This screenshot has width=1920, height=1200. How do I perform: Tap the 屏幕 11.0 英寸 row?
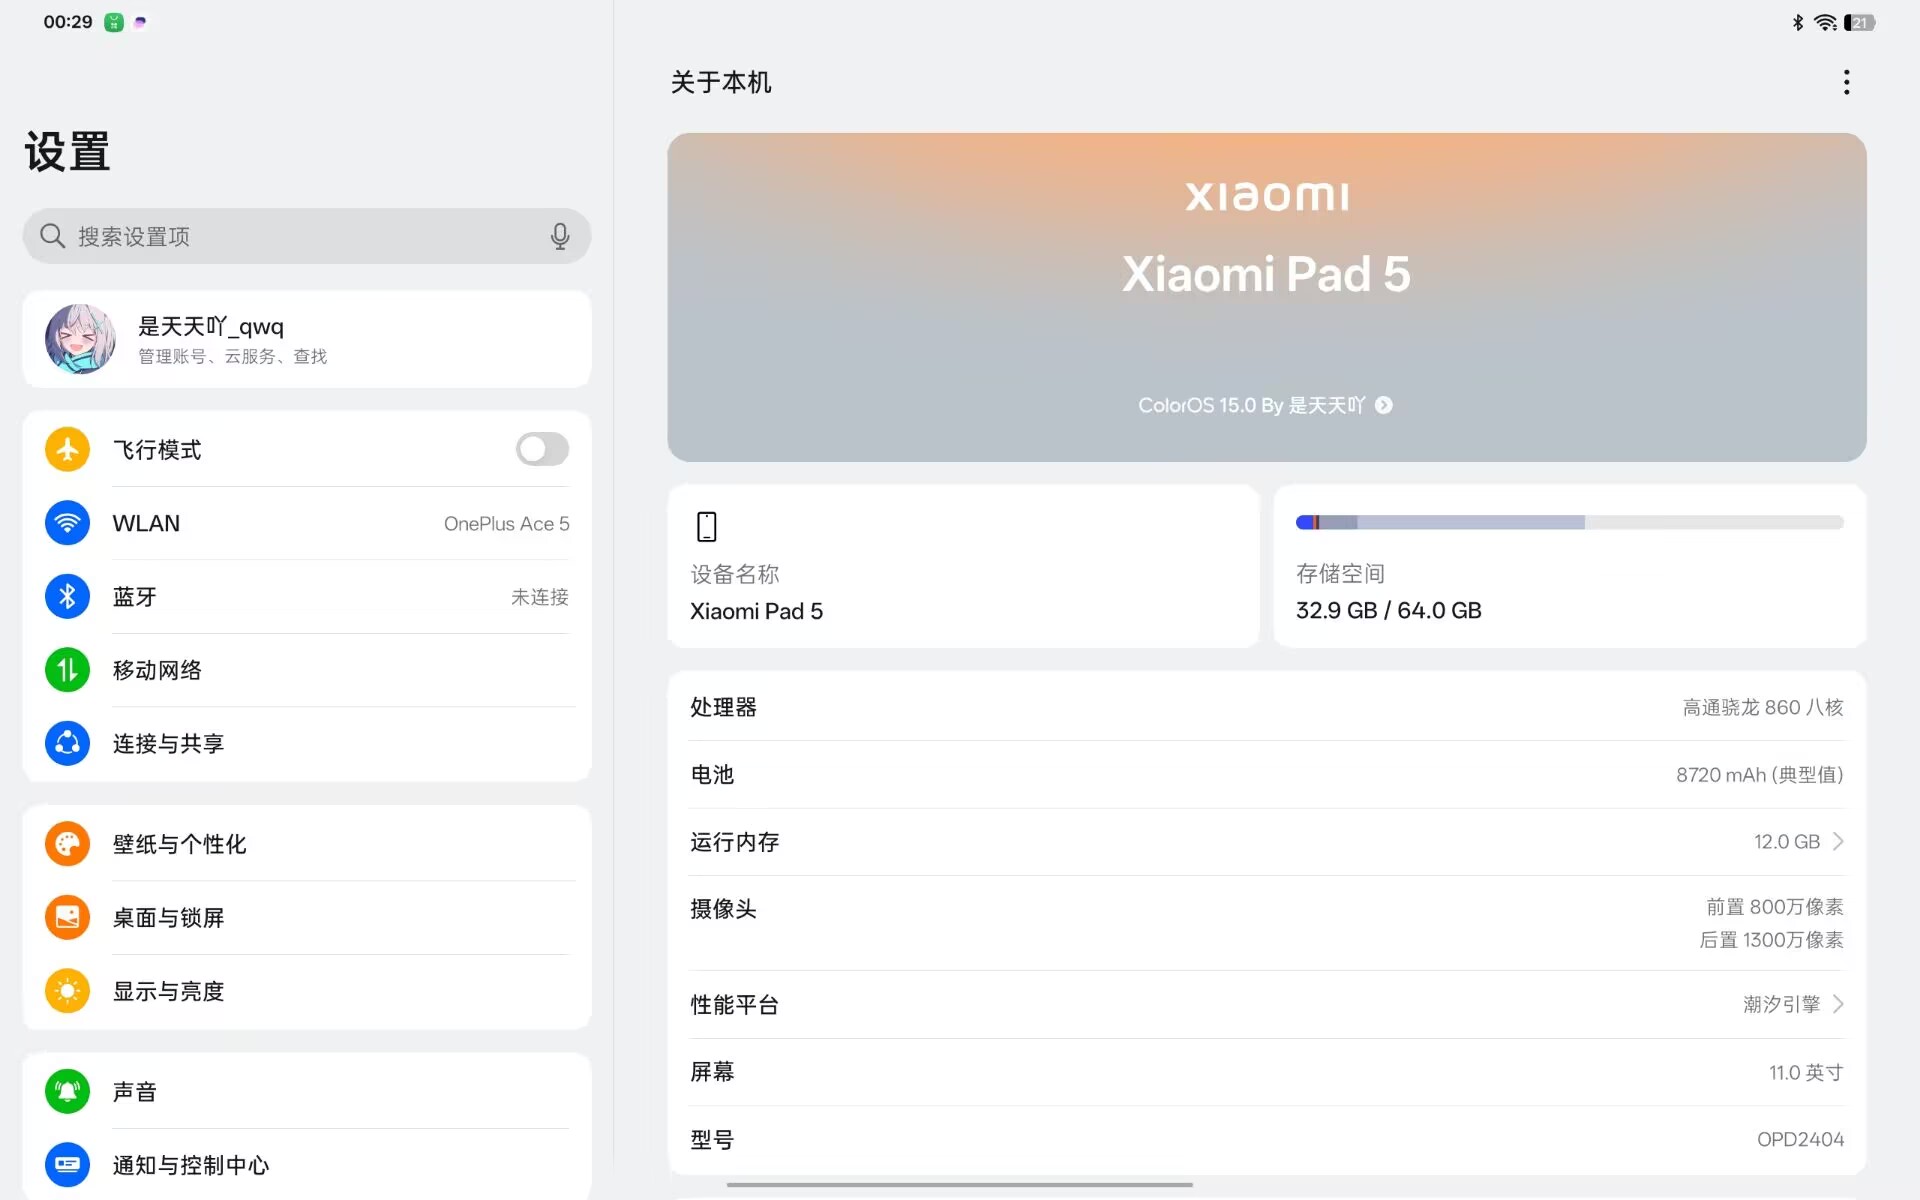[x=1267, y=1072]
